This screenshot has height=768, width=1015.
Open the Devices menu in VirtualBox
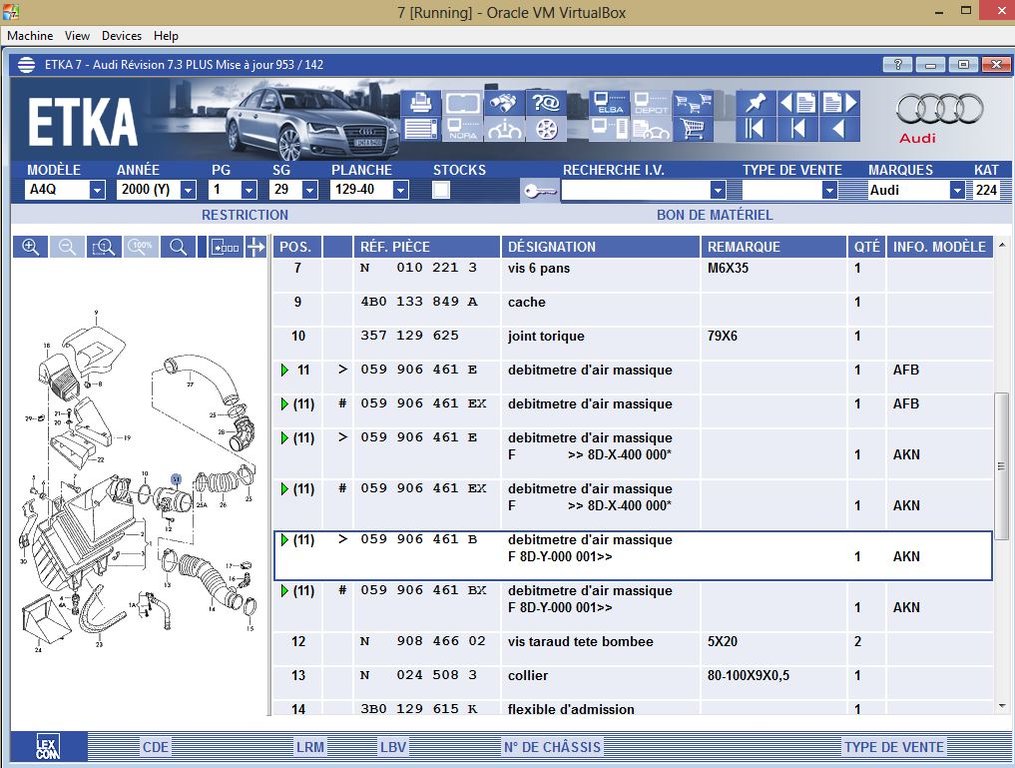[x=122, y=36]
